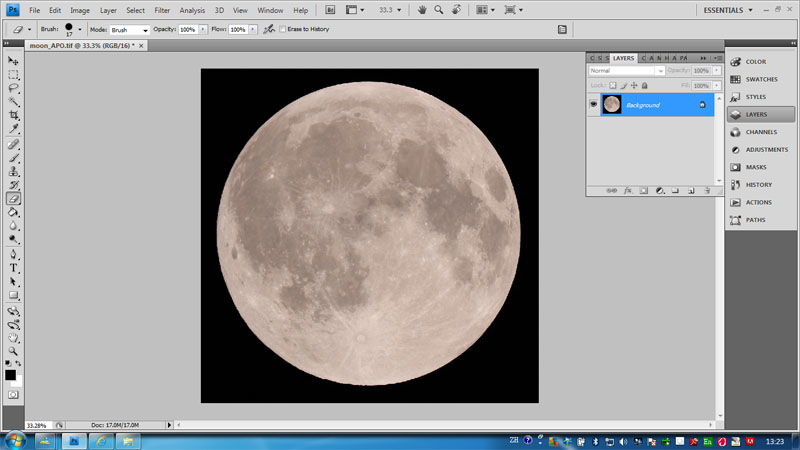Open the Brush preset picker dropdown
Screen dimensions: 800x450
(80, 30)
